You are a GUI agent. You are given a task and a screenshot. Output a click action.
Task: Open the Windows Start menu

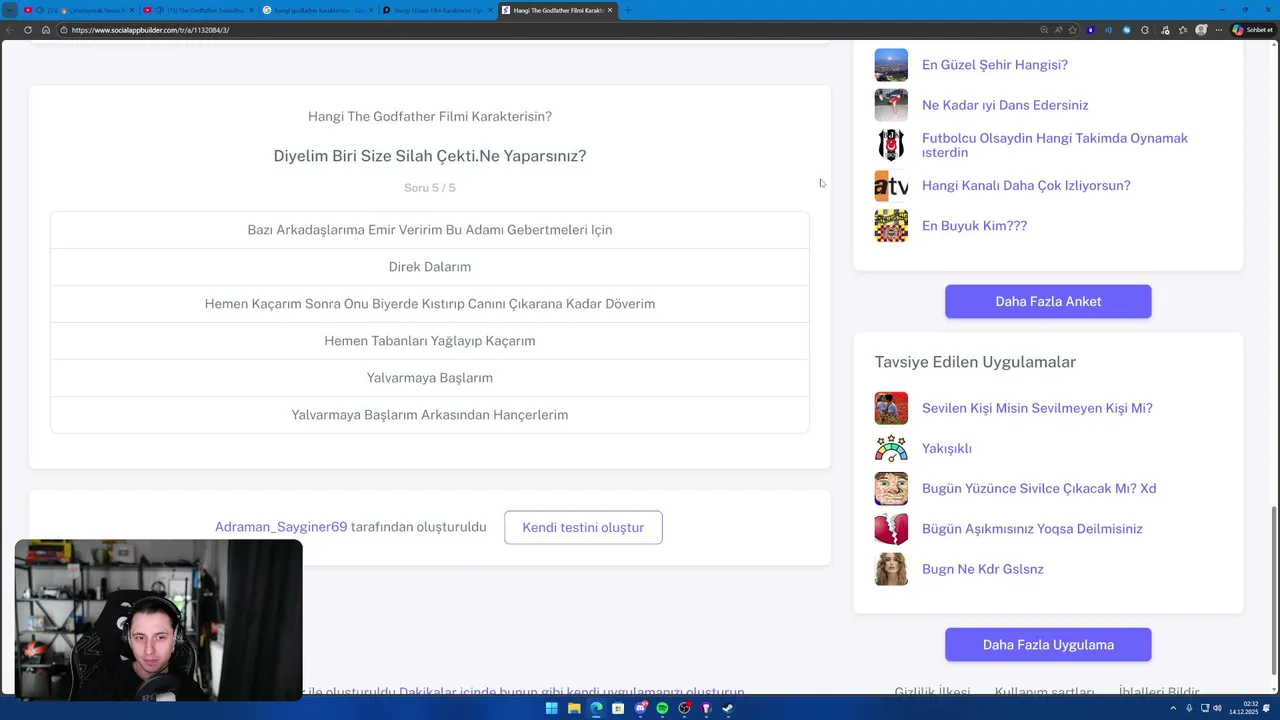coord(552,708)
